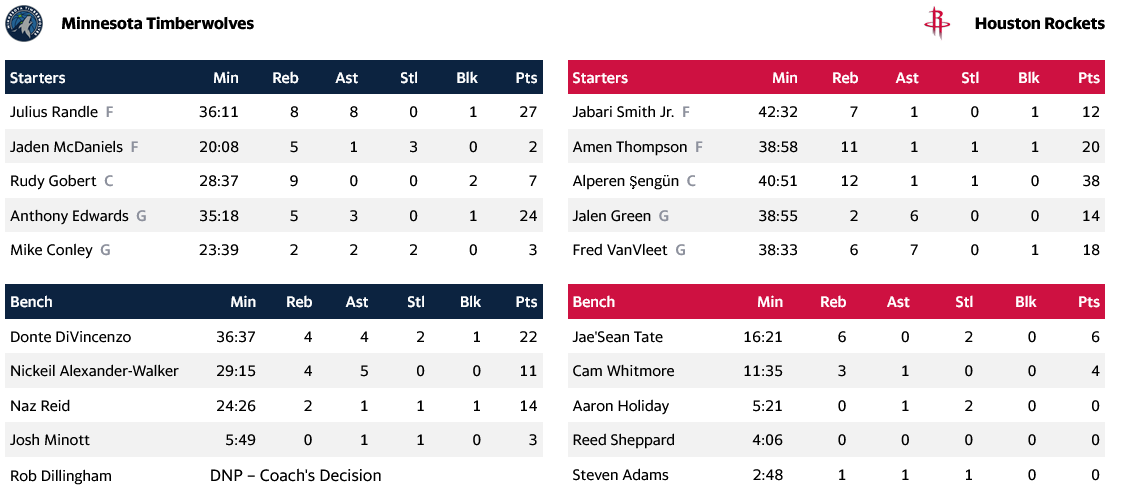Sort Rockets bench by Stl column
This screenshot has height=492, width=1128.
pyautogui.click(x=964, y=302)
